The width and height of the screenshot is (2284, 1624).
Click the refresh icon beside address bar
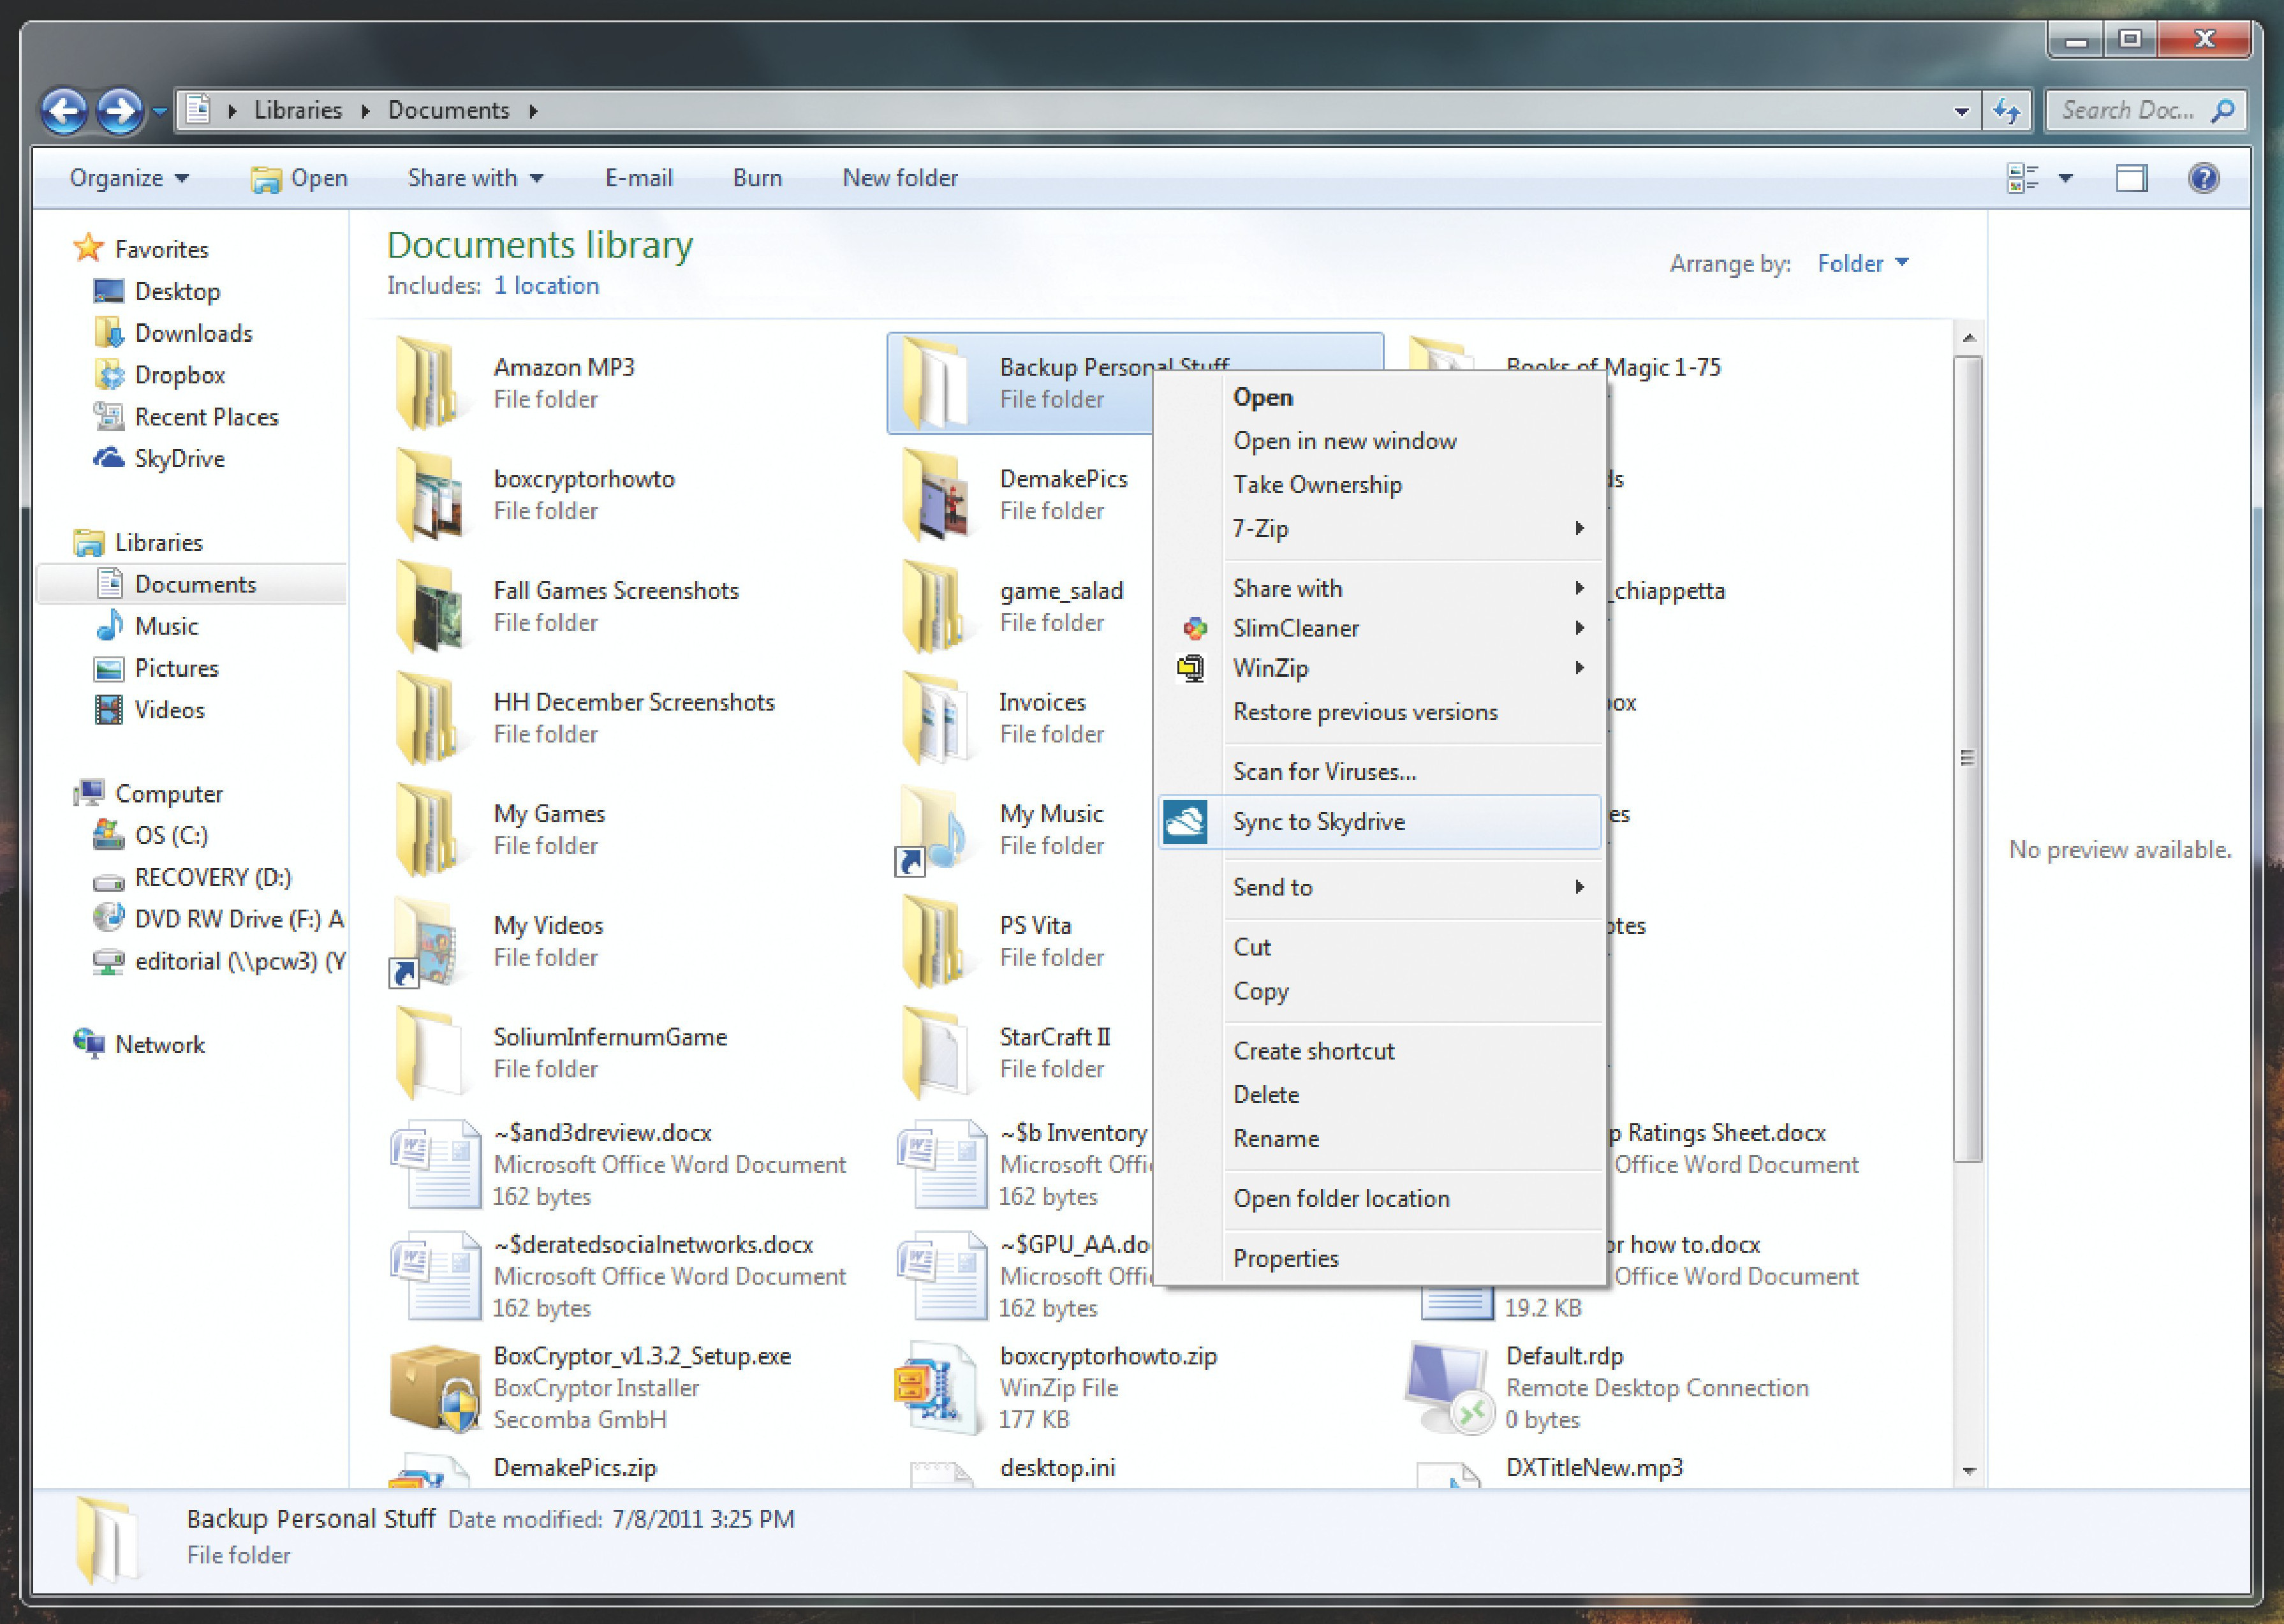tap(2006, 111)
